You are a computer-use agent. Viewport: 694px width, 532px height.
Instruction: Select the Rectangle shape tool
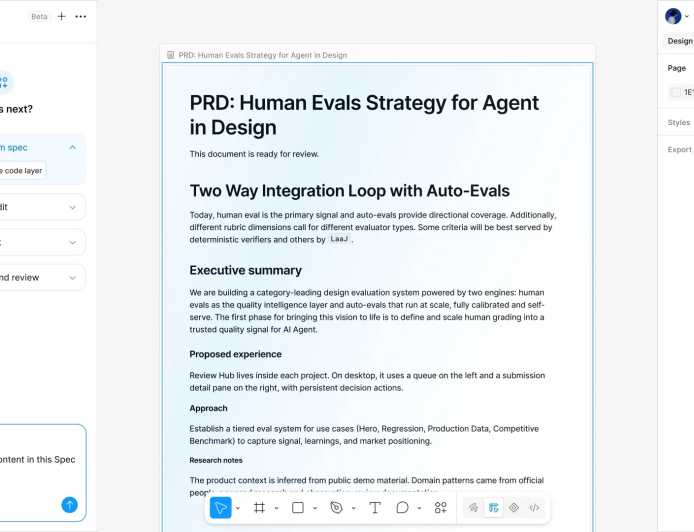[298, 508]
